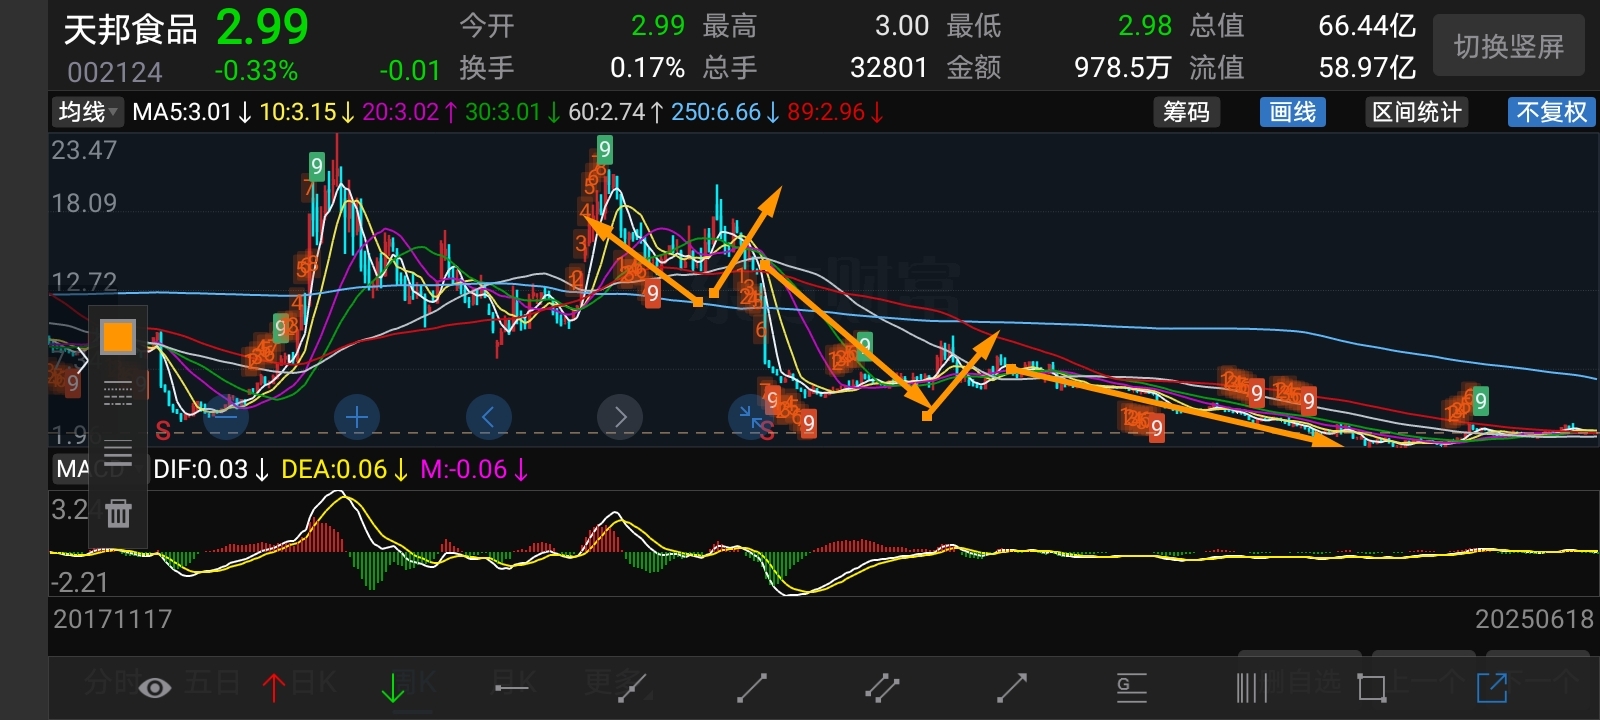This screenshot has height=720, width=1600.
Task: Select the vertical cycle lines tool
Action: click(1251, 687)
